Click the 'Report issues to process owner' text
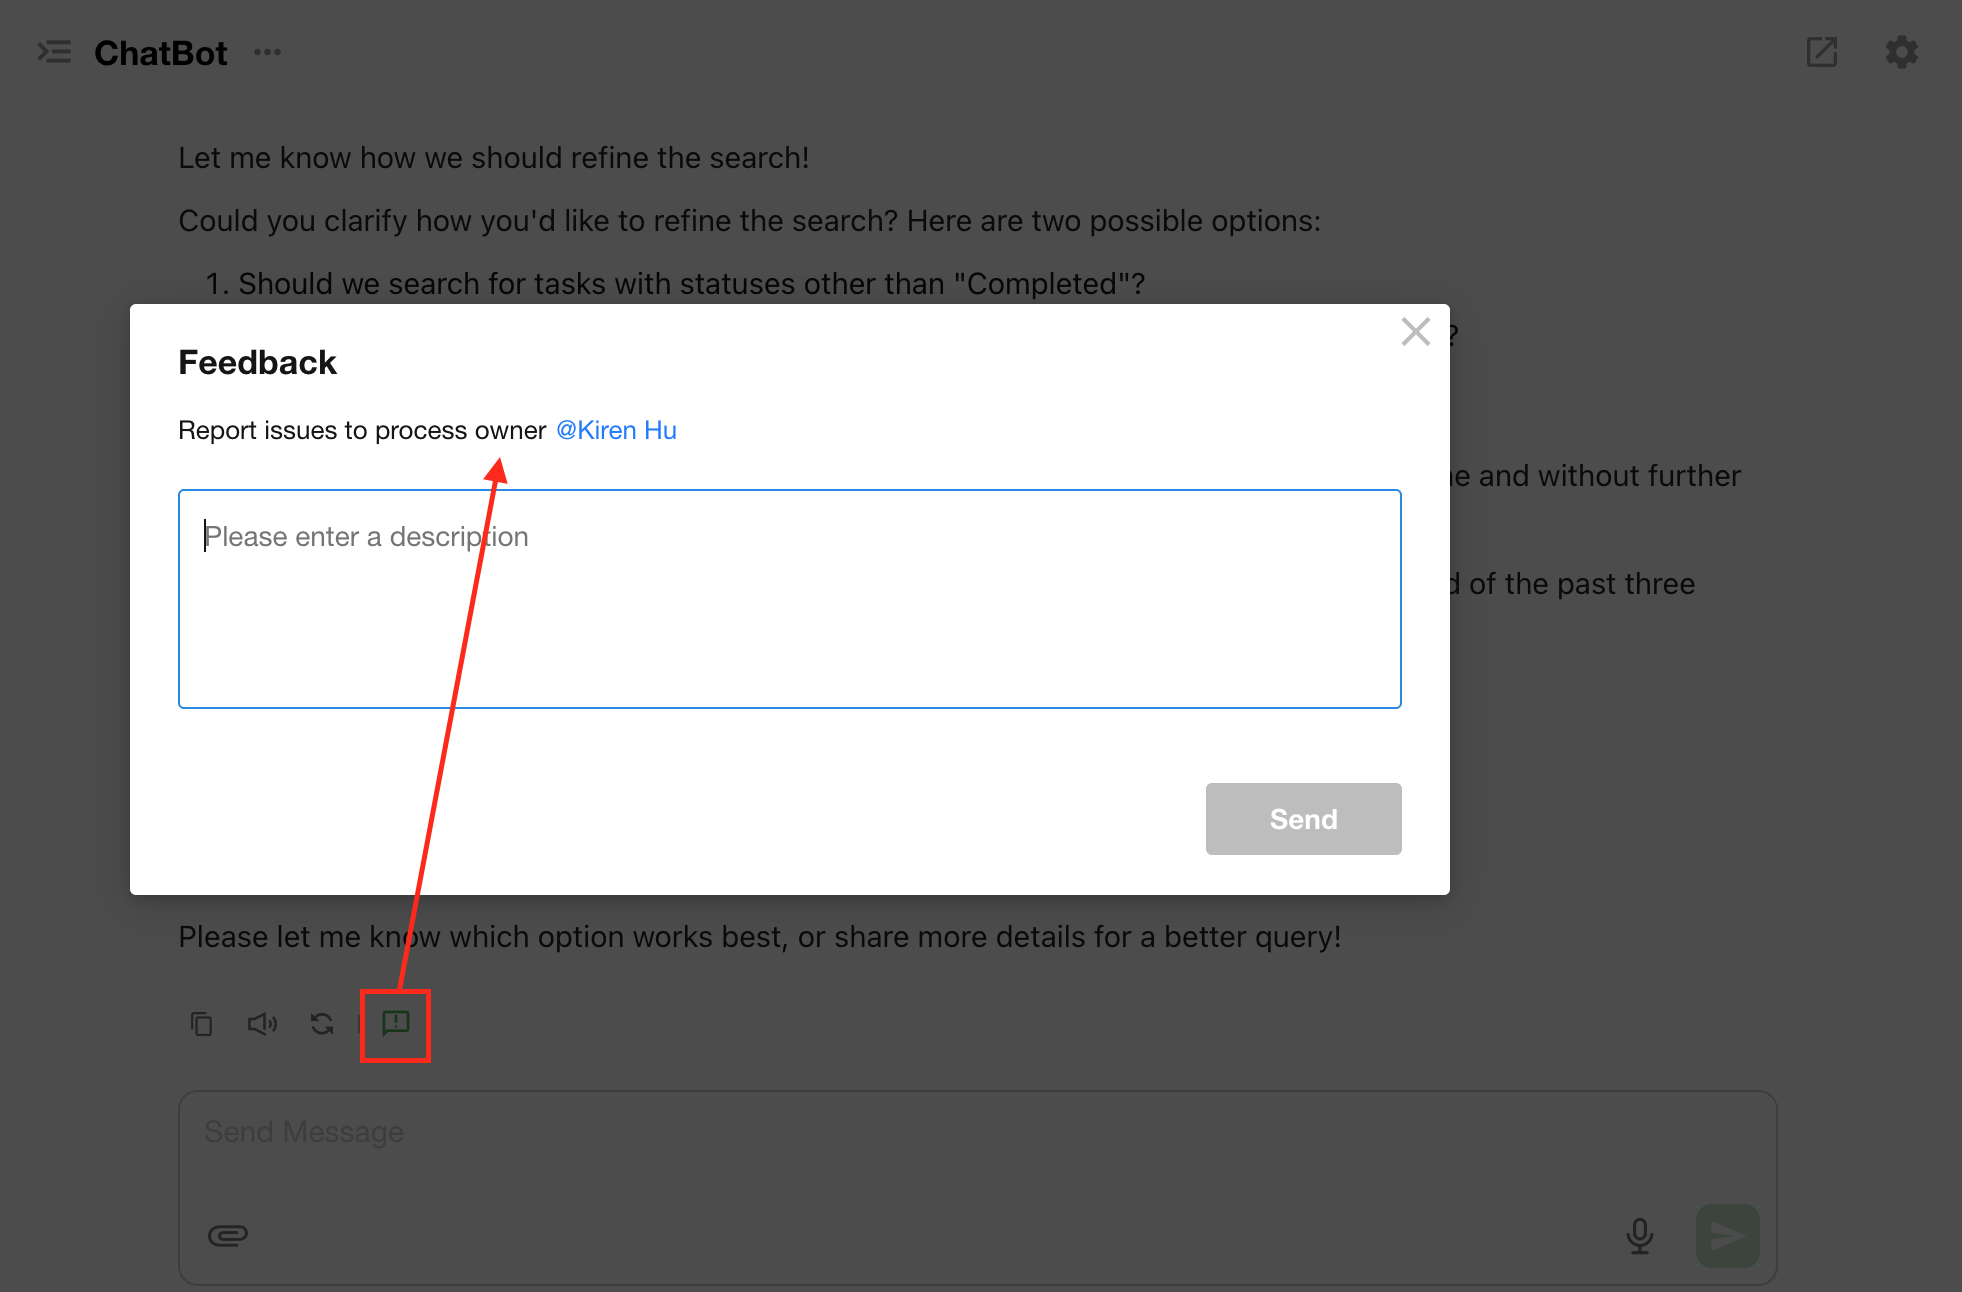The height and width of the screenshot is (1292, 1962). click(362, 430)
